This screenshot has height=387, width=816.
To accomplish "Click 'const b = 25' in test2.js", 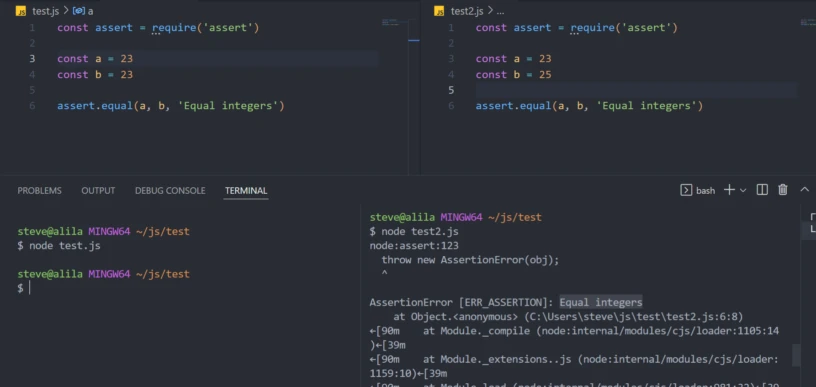I will coord(513,75).
